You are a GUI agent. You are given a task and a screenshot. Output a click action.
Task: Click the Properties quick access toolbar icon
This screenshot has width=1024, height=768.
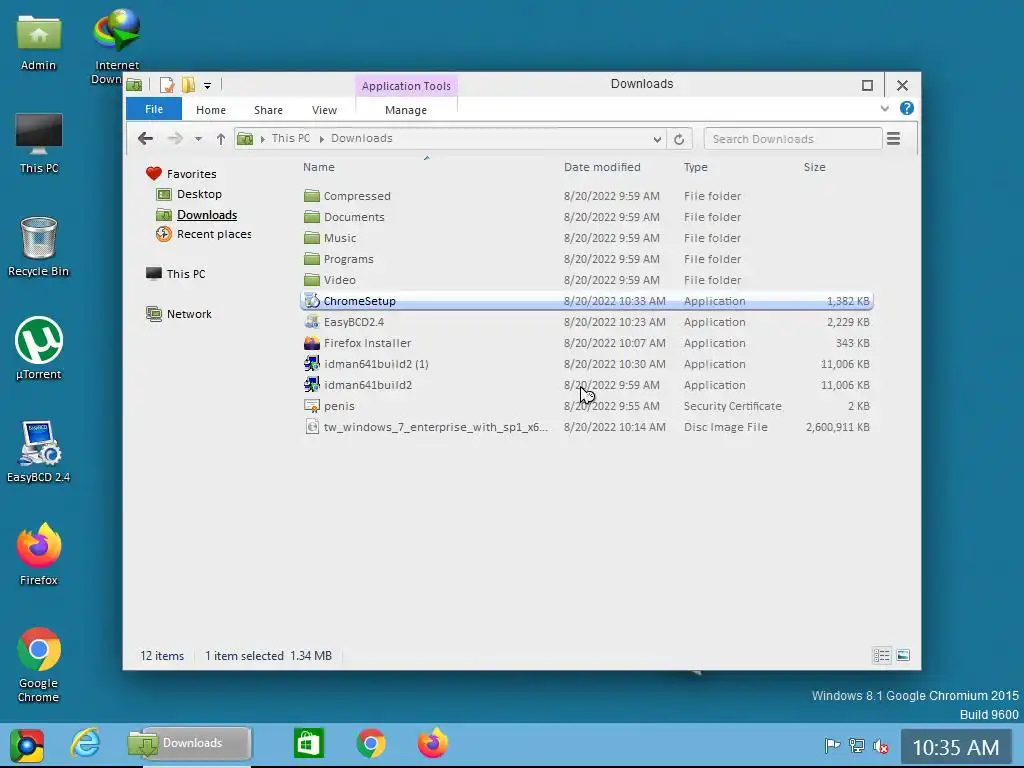pos(167,85)
